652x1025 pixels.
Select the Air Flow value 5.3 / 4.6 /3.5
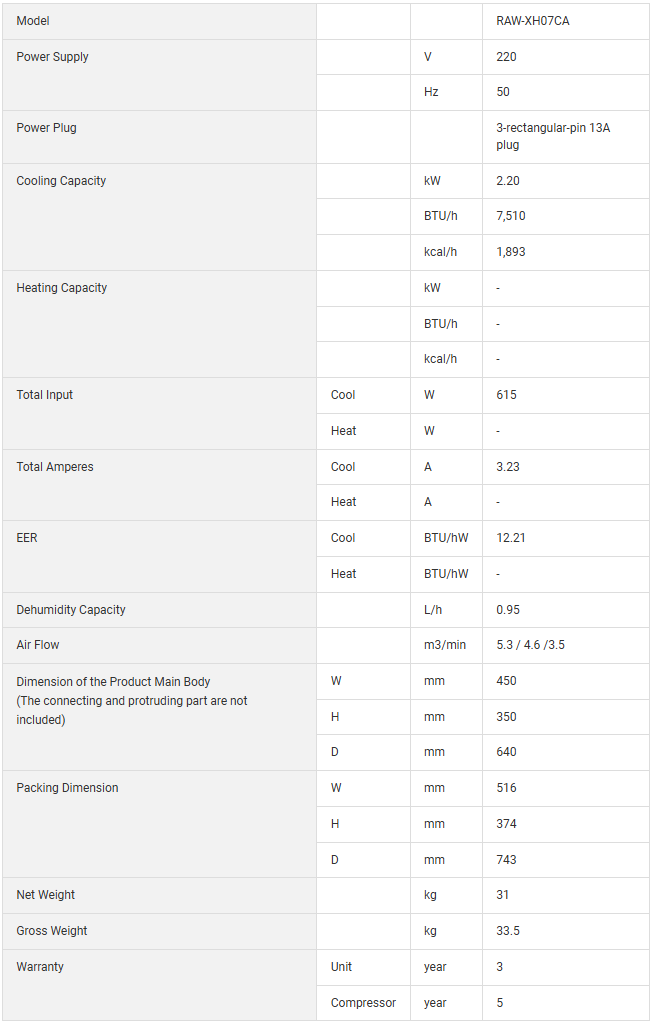(x=530, y=645)
